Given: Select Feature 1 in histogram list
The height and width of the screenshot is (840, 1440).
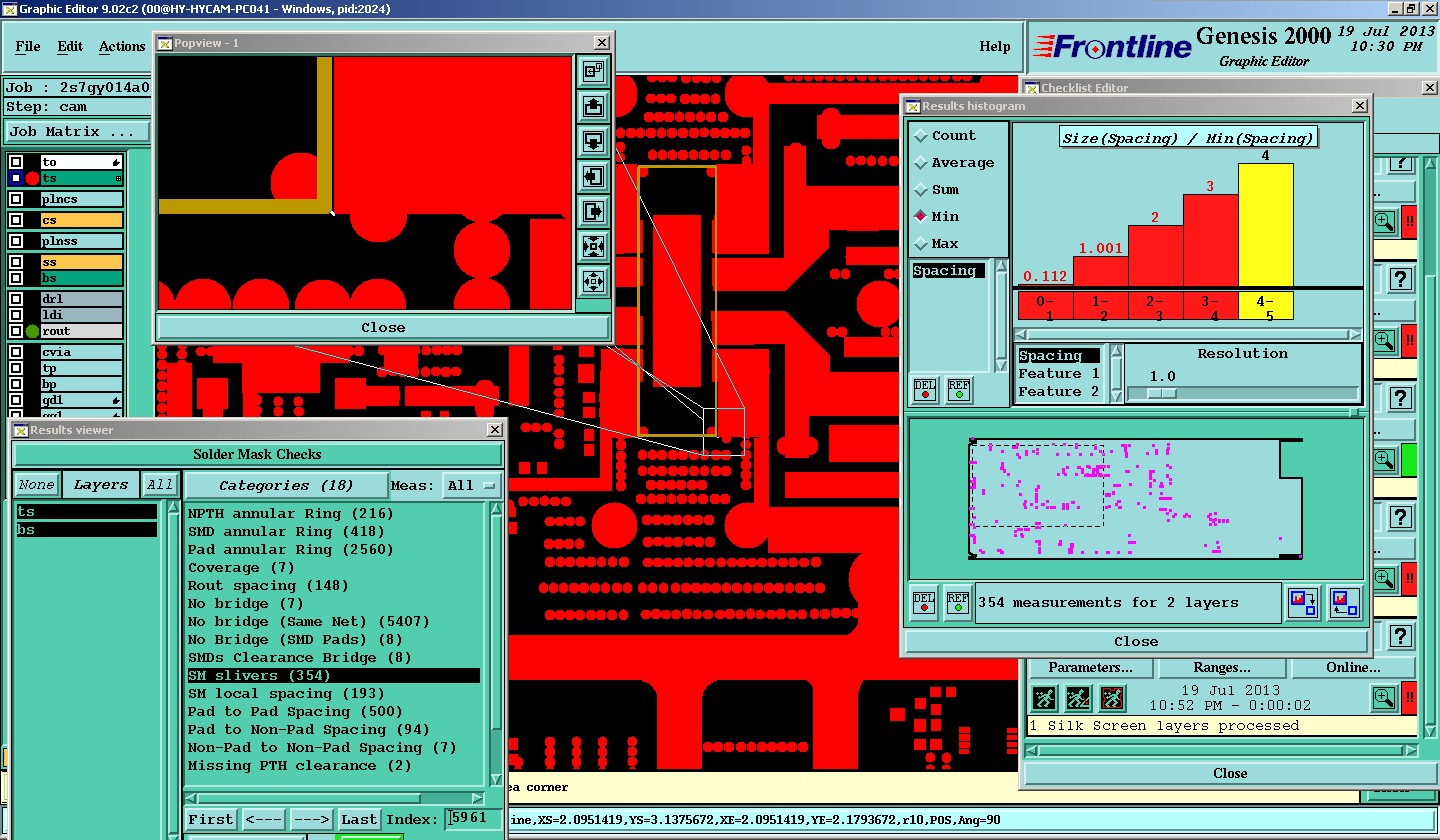Looking at the screenshot, I should (1058, 374).
